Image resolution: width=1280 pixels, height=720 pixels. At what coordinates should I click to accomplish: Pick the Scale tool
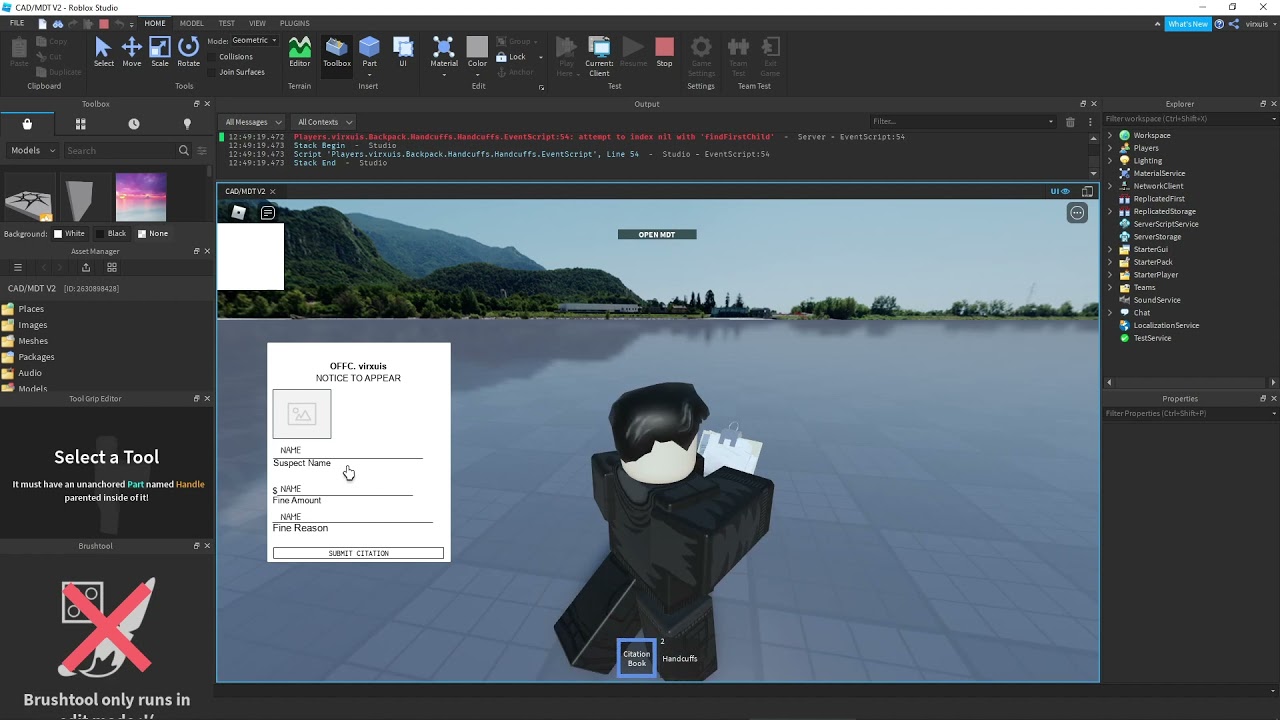[160, 52]
